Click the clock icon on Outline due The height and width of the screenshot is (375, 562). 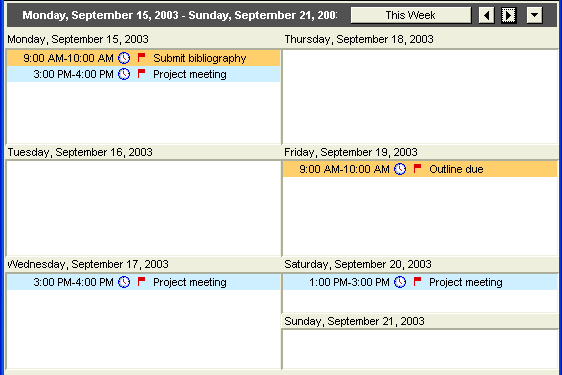pyautogui.click(x=400, y=169)
